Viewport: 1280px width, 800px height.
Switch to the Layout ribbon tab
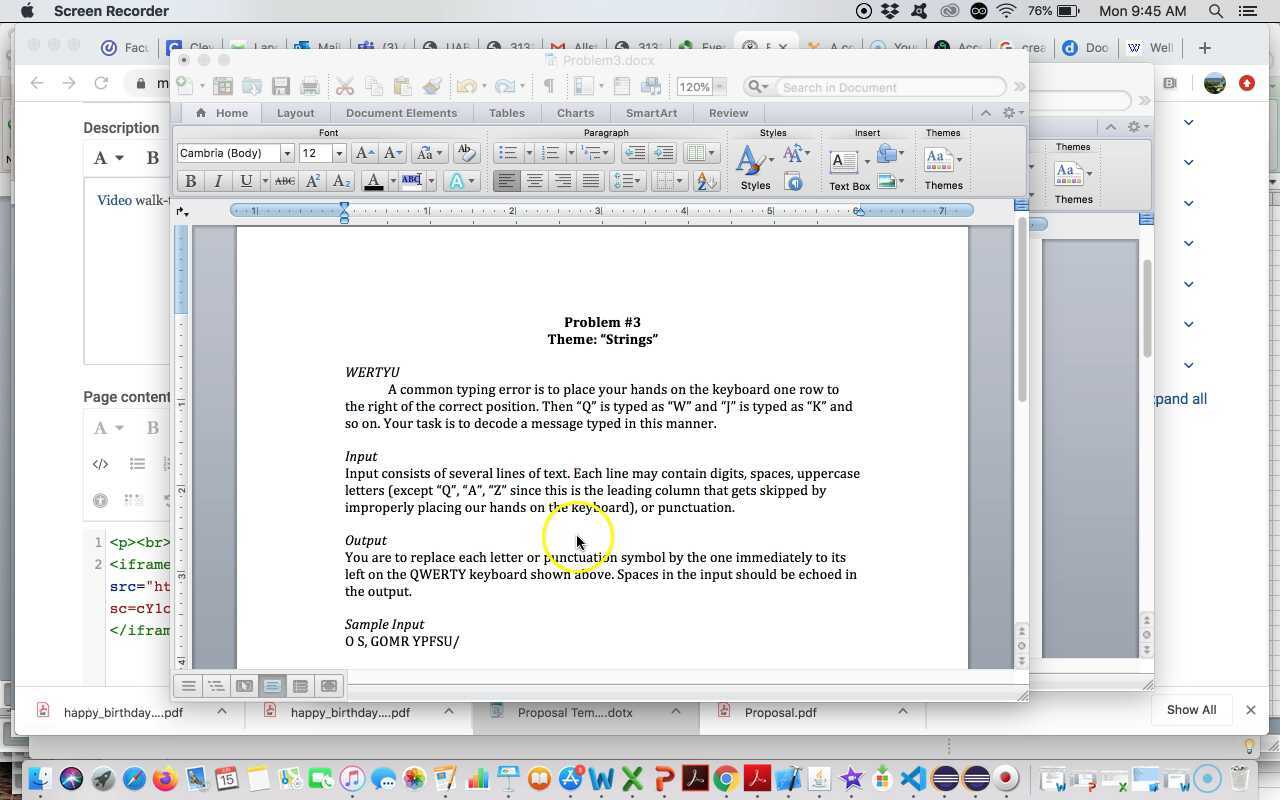(x=295, y=113)
